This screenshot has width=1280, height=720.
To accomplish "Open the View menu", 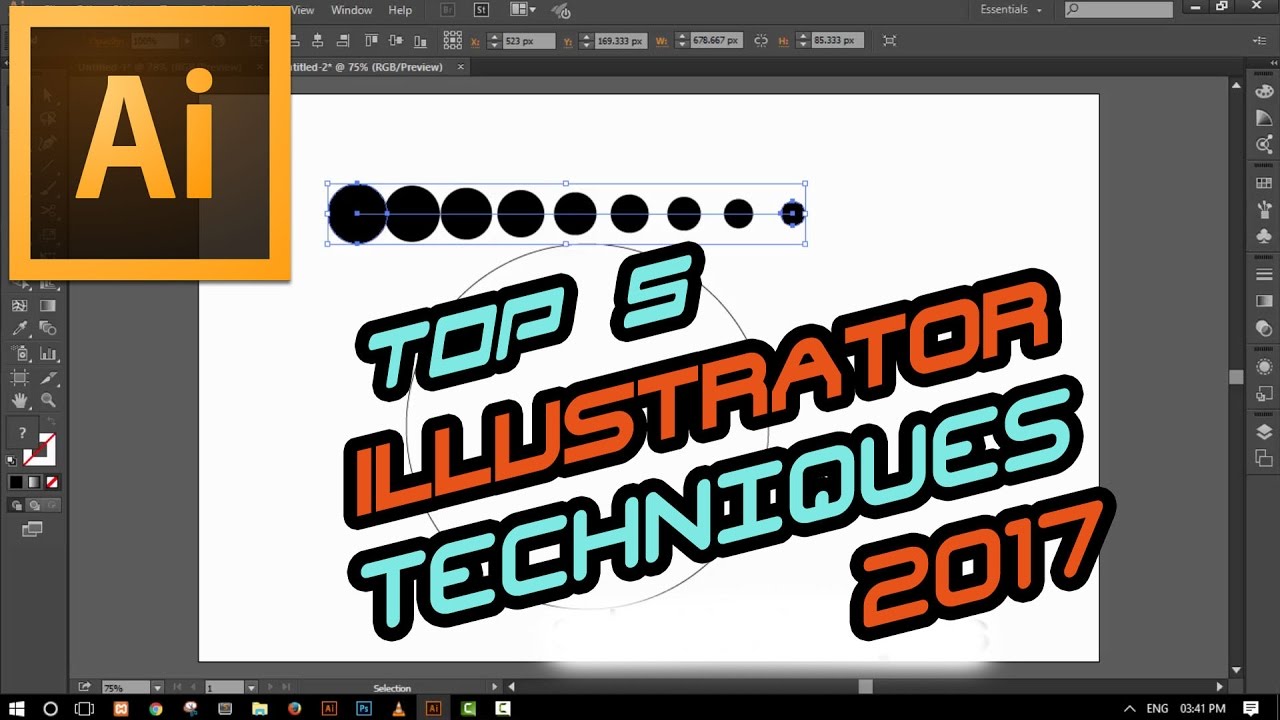I will 302,10.
